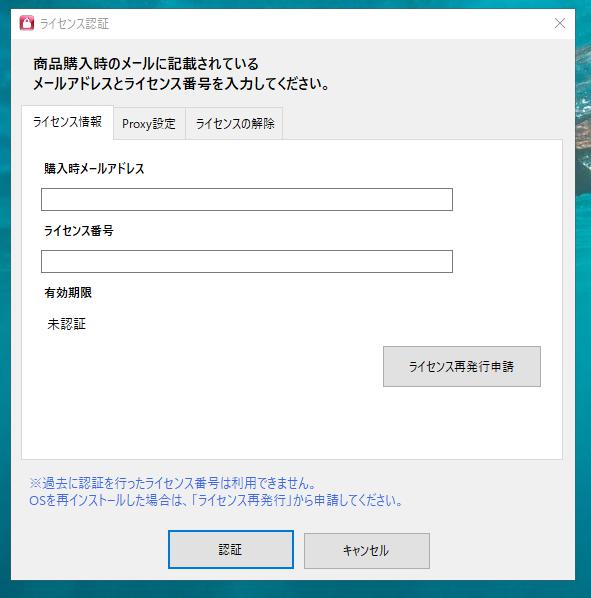Click the ライセンス番号 field label
Screen dimensions: 591x598
(x=79, y=231)
